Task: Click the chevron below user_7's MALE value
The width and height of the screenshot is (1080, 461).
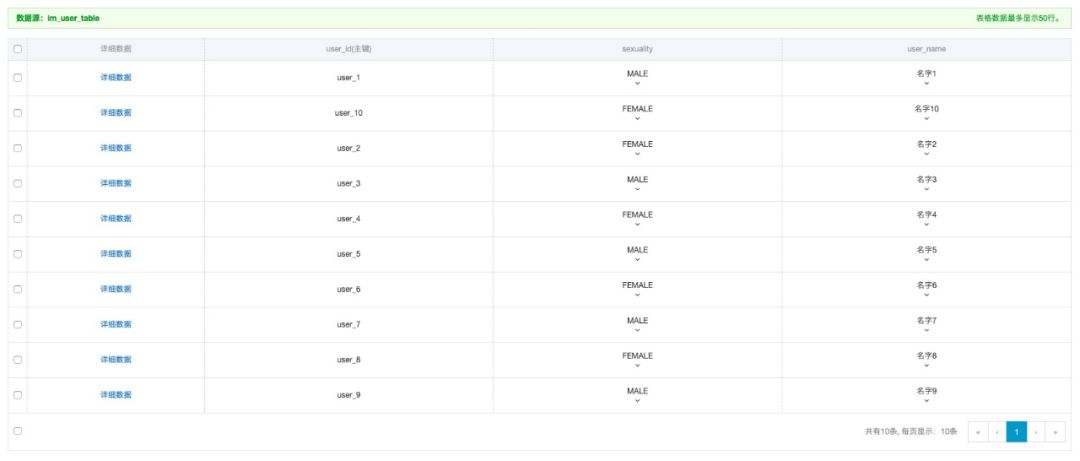Action: (637, 331)
